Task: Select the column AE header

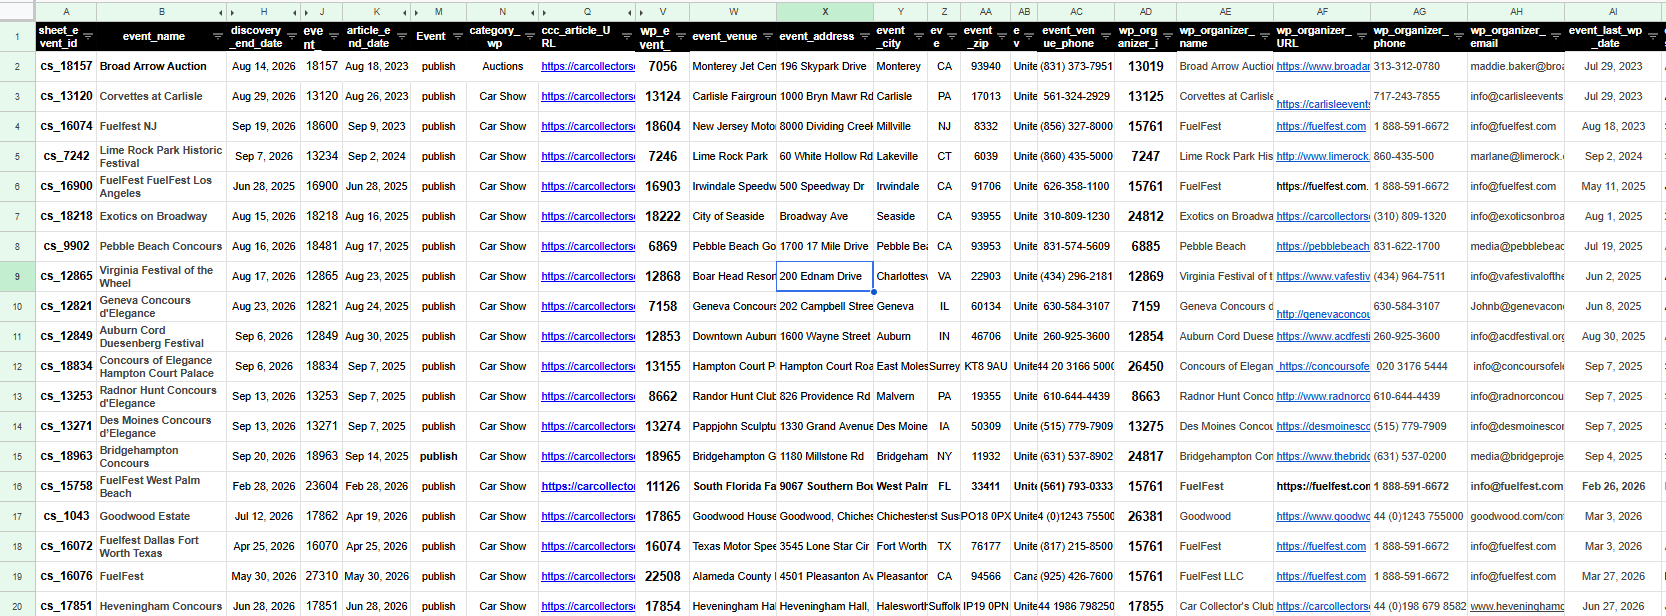Action: coord(1225,12)
